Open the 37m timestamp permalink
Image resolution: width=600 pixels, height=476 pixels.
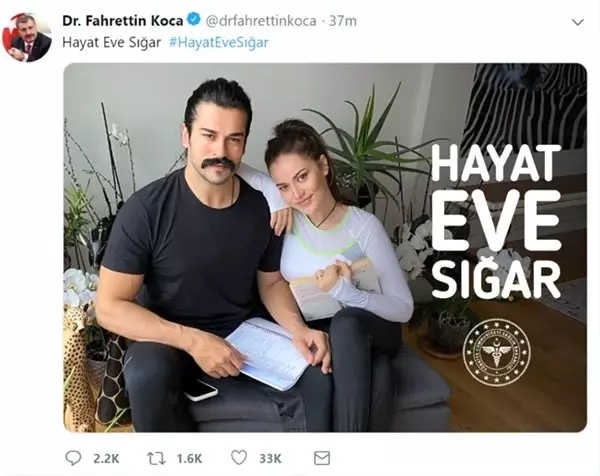click(x=343, y=21)
